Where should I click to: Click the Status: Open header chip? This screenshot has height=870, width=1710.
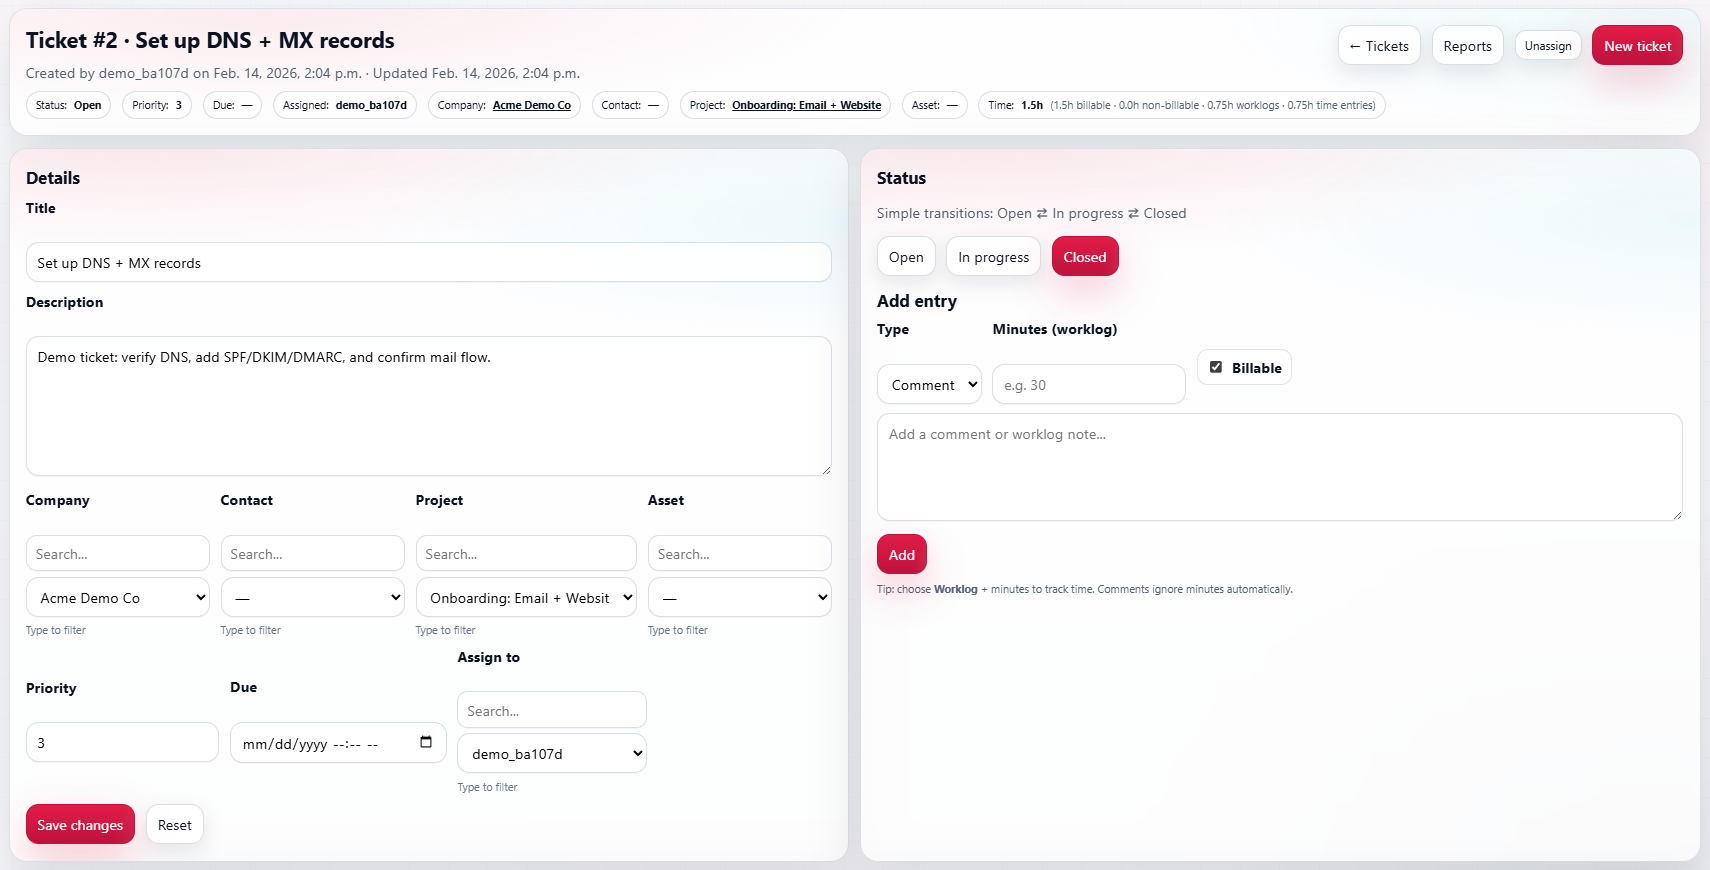(68, 105)
